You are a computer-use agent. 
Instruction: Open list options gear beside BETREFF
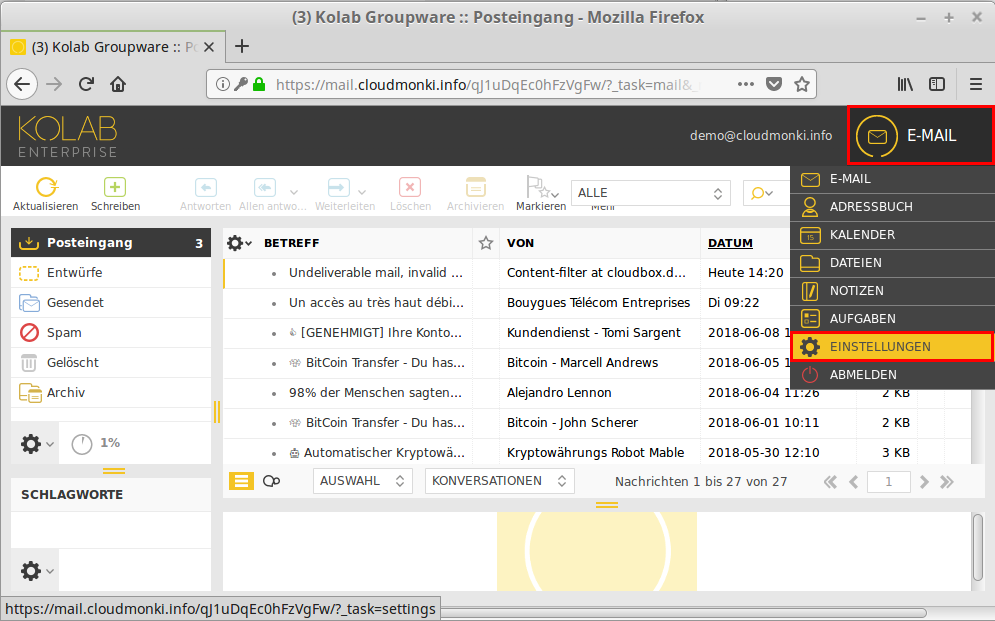coord(239,243)
